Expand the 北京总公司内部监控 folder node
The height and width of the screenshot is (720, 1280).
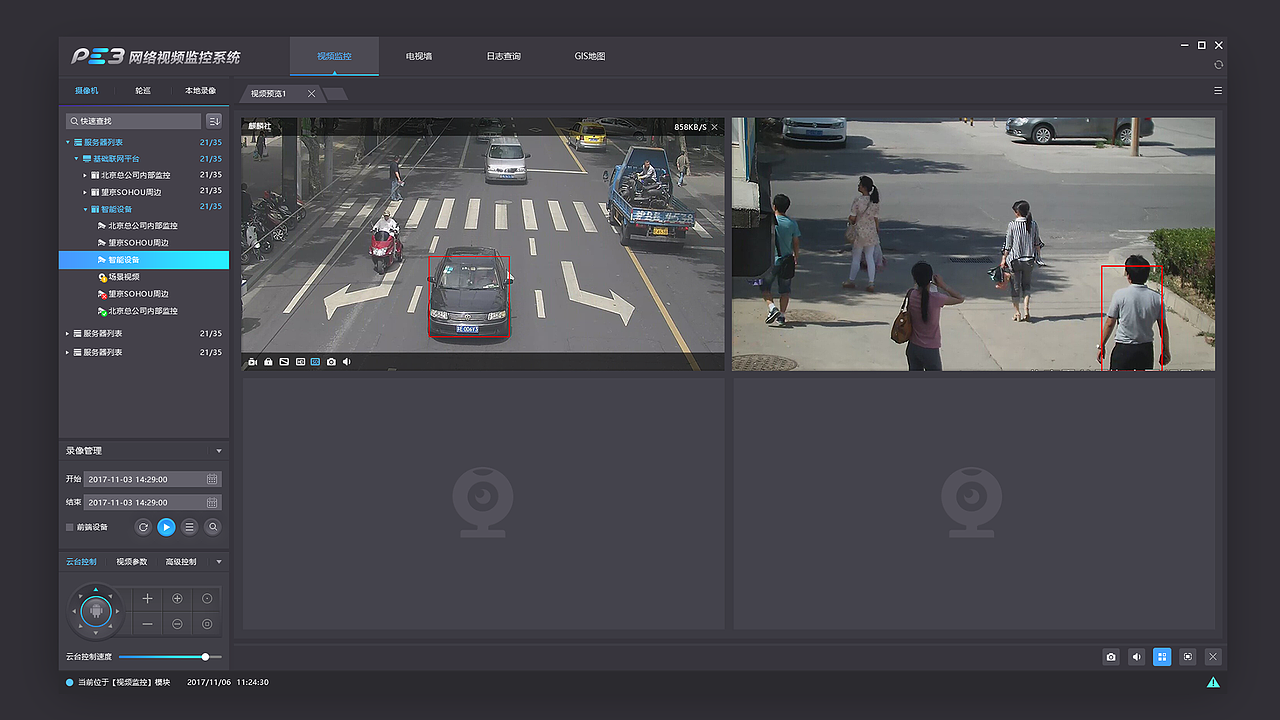tap(85, 175)
